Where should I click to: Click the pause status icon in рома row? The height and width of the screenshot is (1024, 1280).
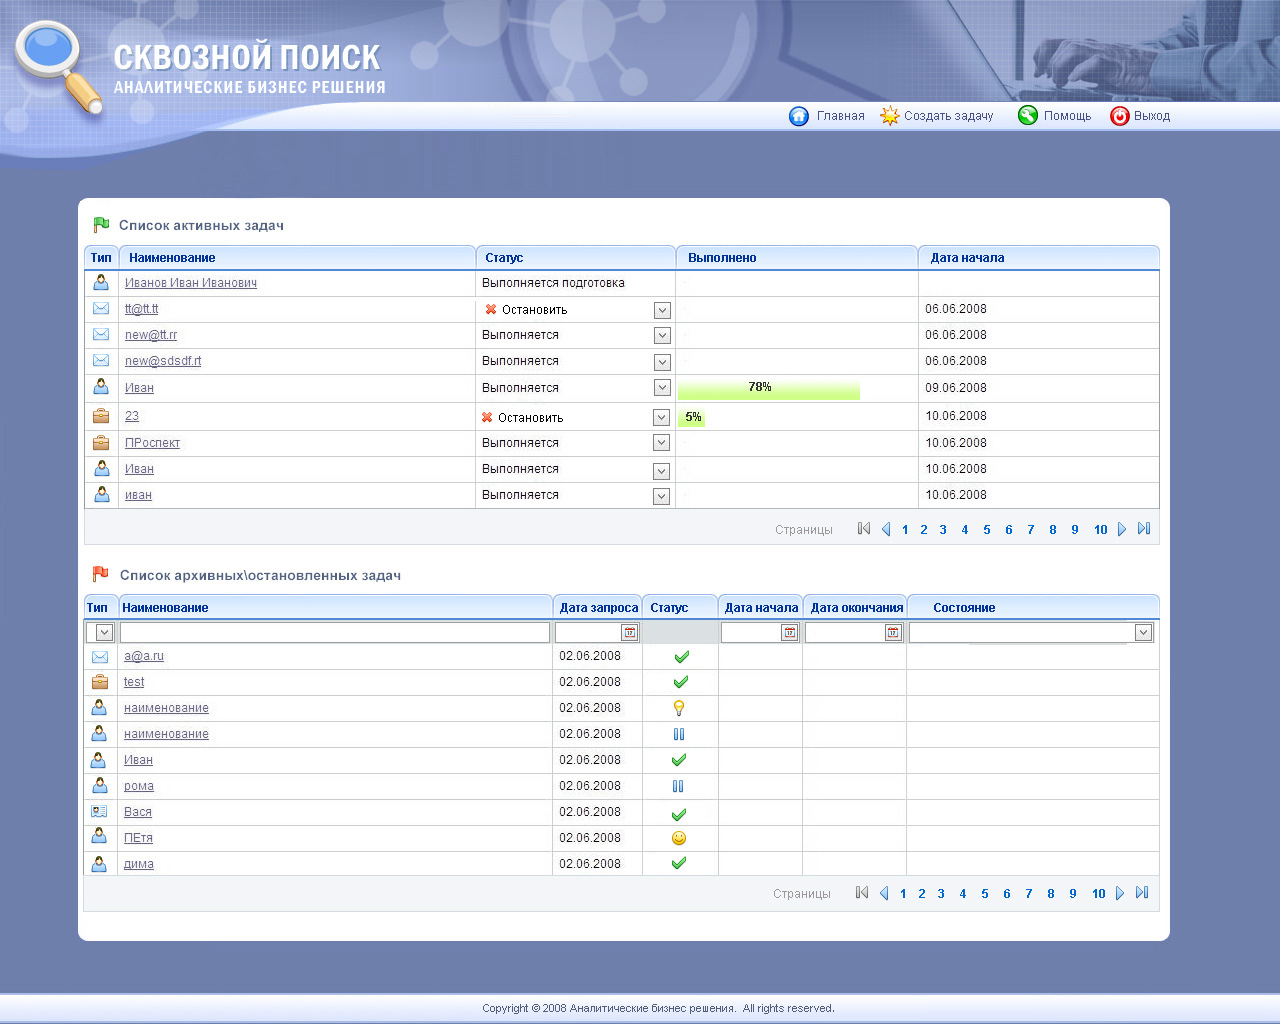point(679,786)
